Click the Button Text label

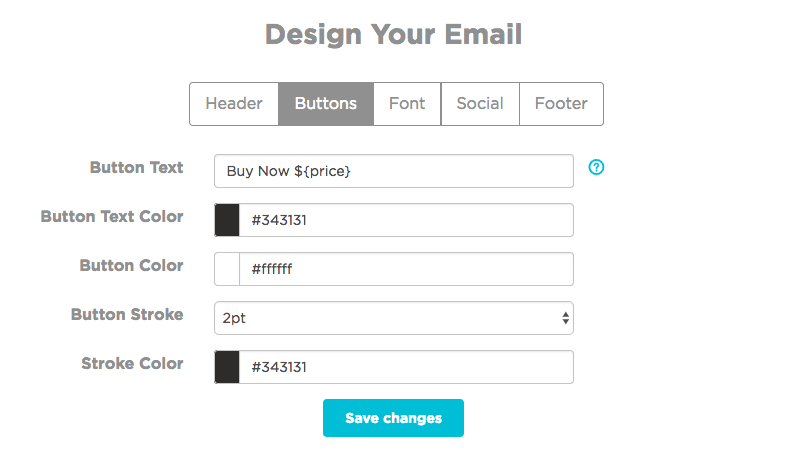[x=137, y=168]
